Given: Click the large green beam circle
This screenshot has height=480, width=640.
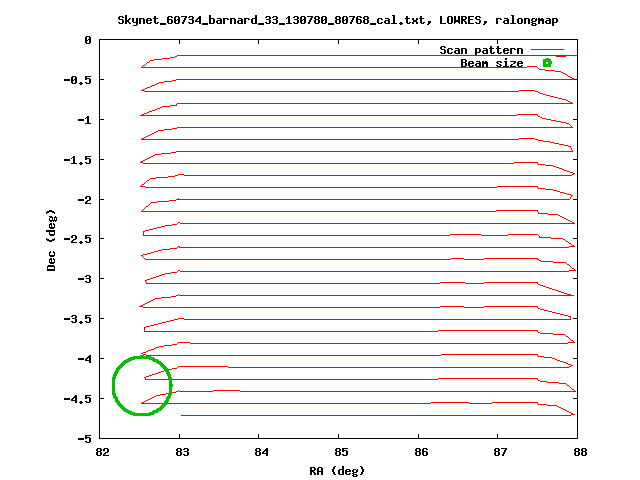Looking at the screenshot, I should (x=142, y=386).
